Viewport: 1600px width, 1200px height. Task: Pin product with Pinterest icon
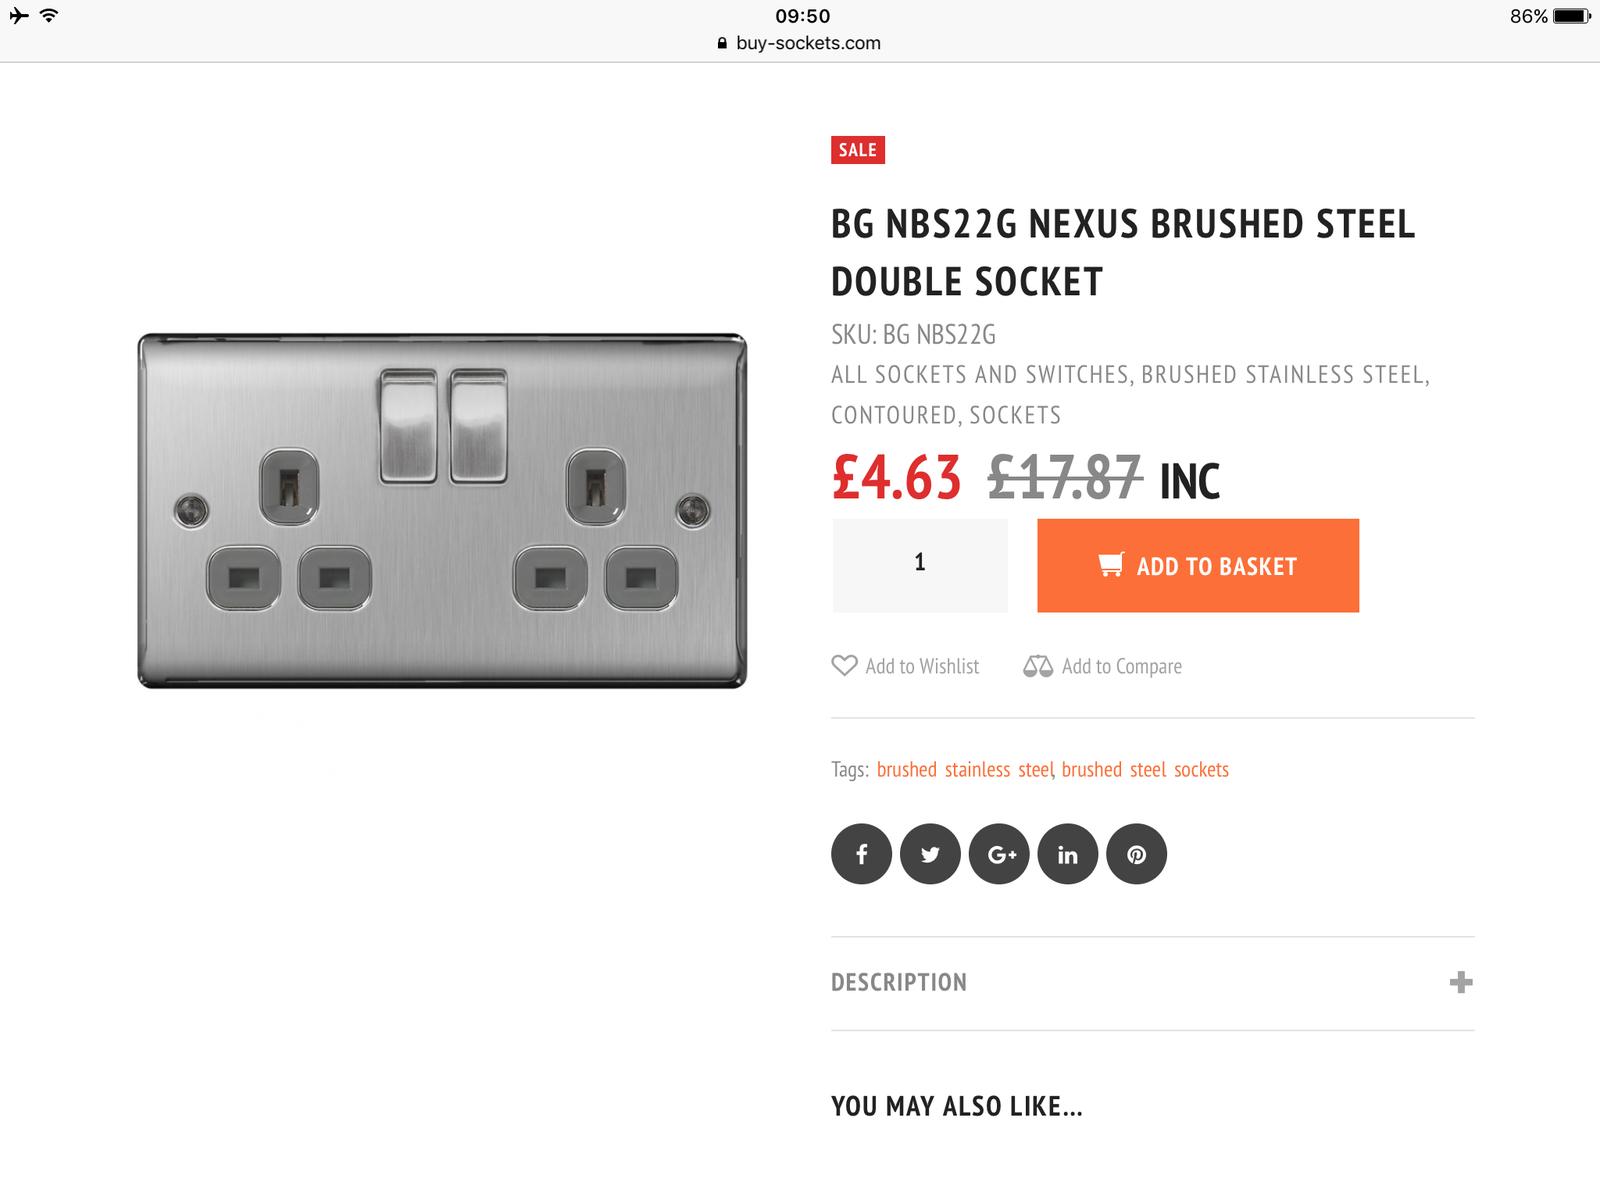coord(1137,854)
